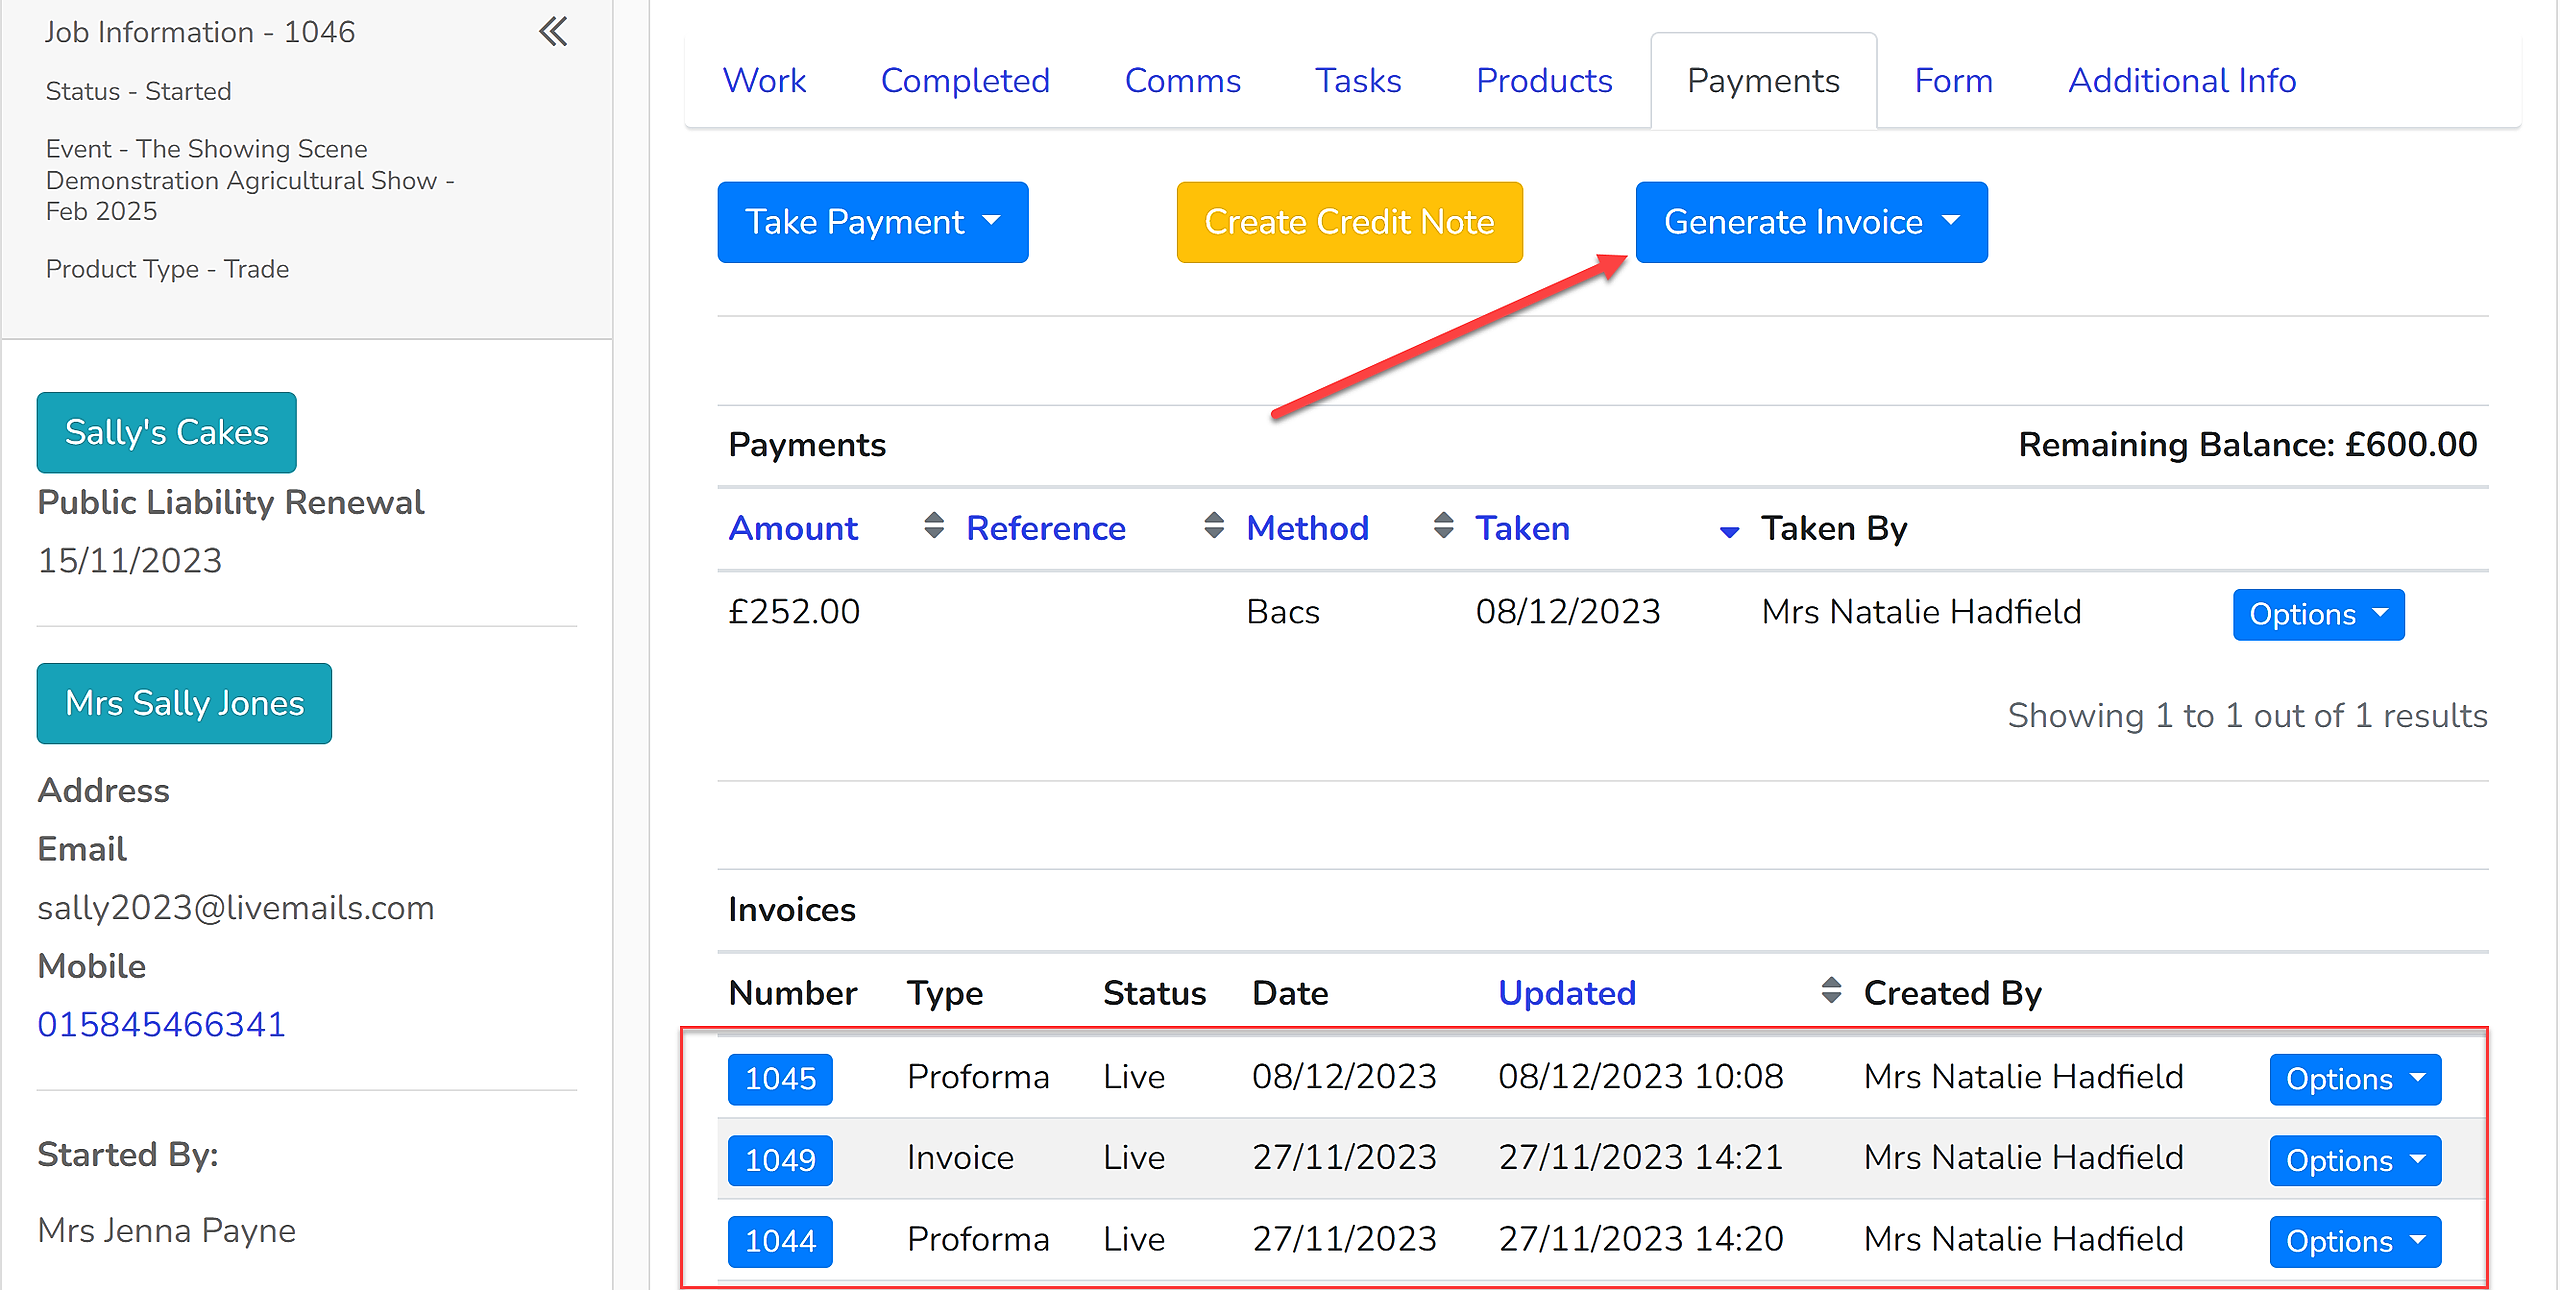Select the Public Liability Renewal heading
2560x1290 pixels.
(231, 502)
